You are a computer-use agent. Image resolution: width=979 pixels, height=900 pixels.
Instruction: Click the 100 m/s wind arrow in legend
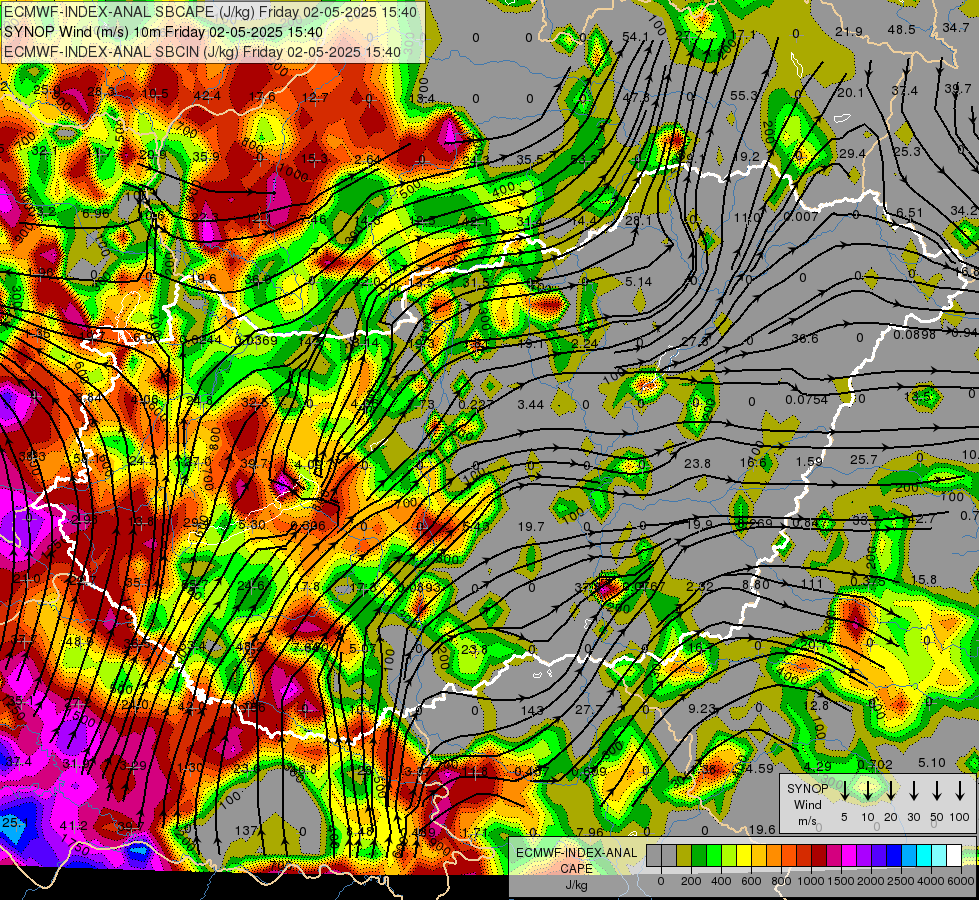coord(960,791)
